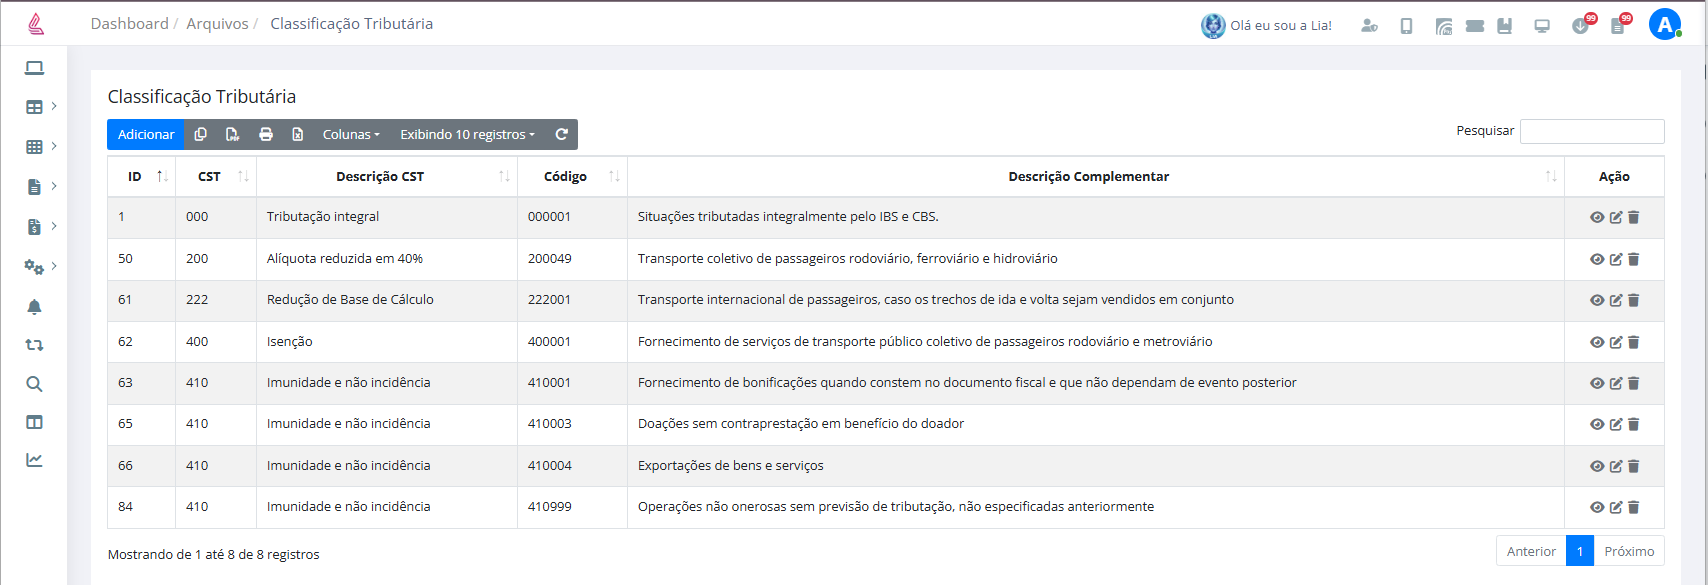Open the downloads icon with the 99 badge
The width and height of the screenshot is (1708, 585).
click(1582, 25)
